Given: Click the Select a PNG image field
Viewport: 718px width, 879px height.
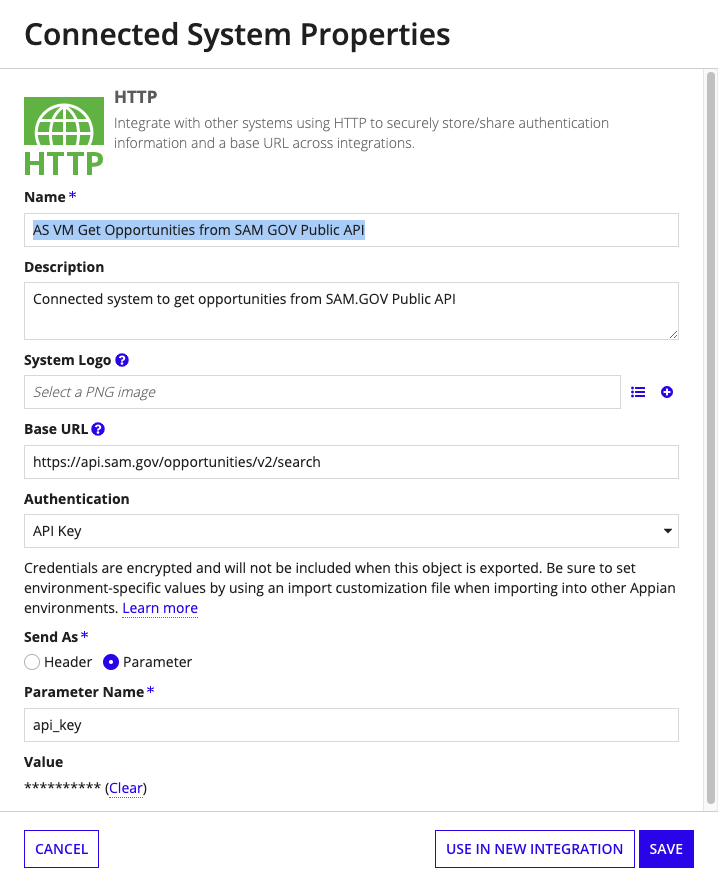Looking at the screenshot, I should pos(322,392).
